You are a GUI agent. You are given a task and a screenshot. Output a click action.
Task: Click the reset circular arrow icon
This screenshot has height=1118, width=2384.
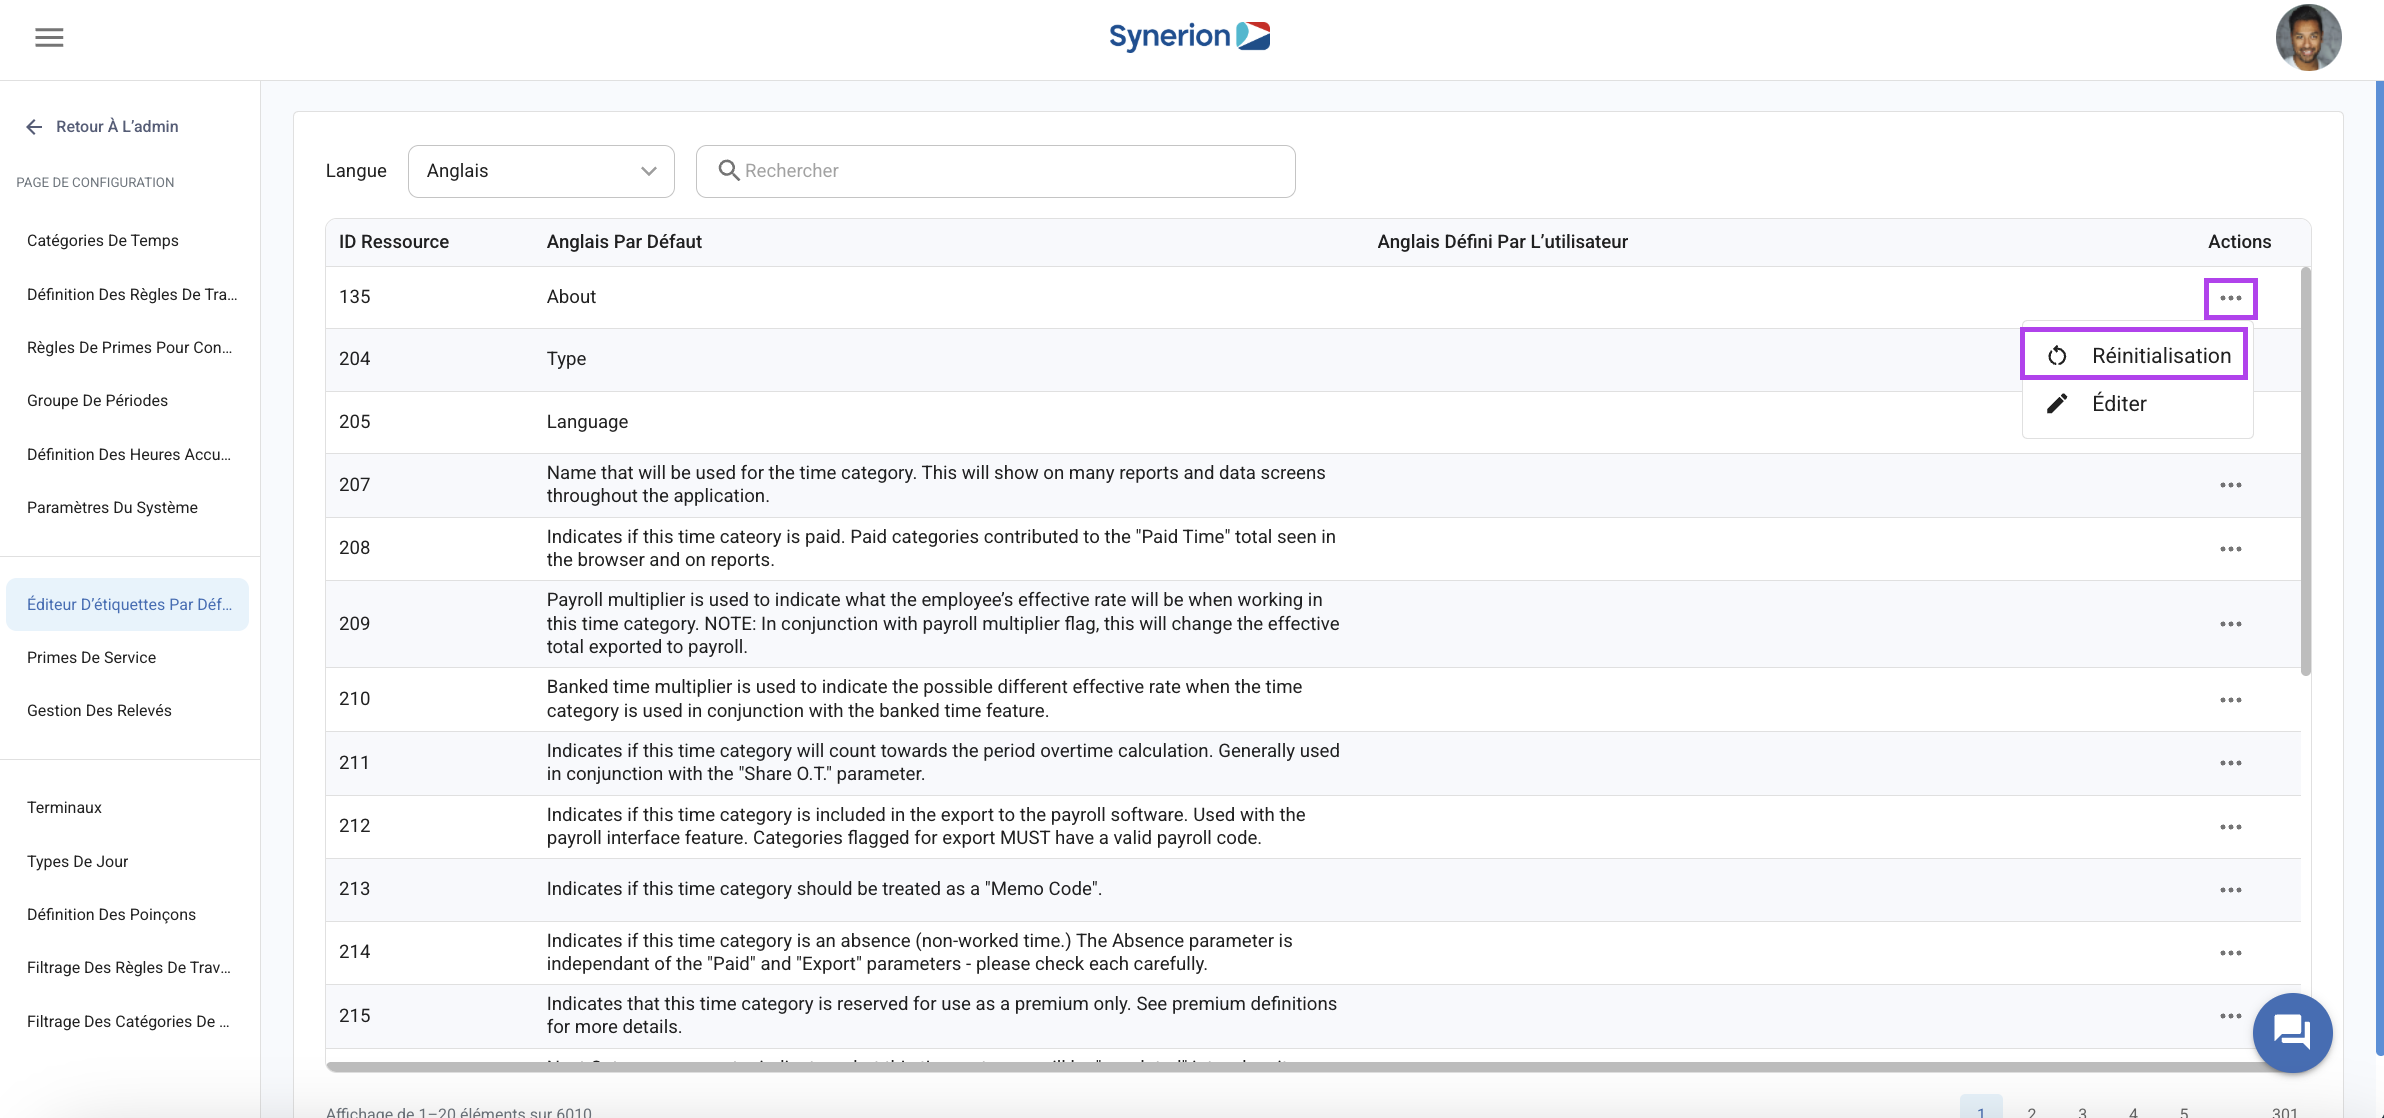(2057, 356)
